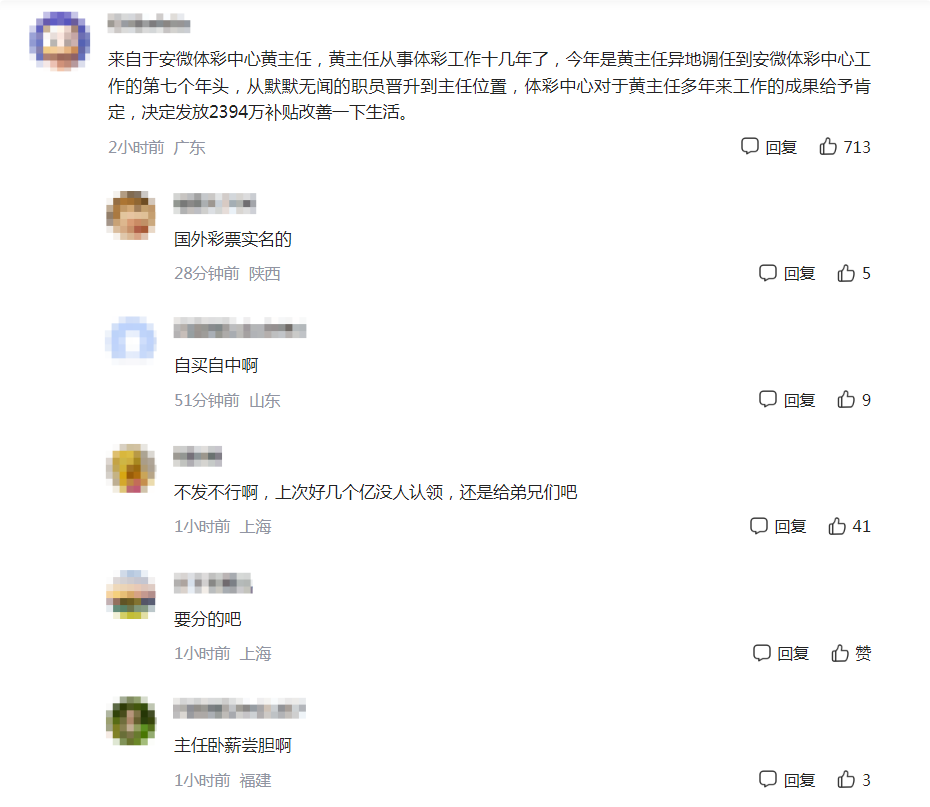Open username above 自买自中啊 comment
The image size is (930, 807).
(240, 328)
